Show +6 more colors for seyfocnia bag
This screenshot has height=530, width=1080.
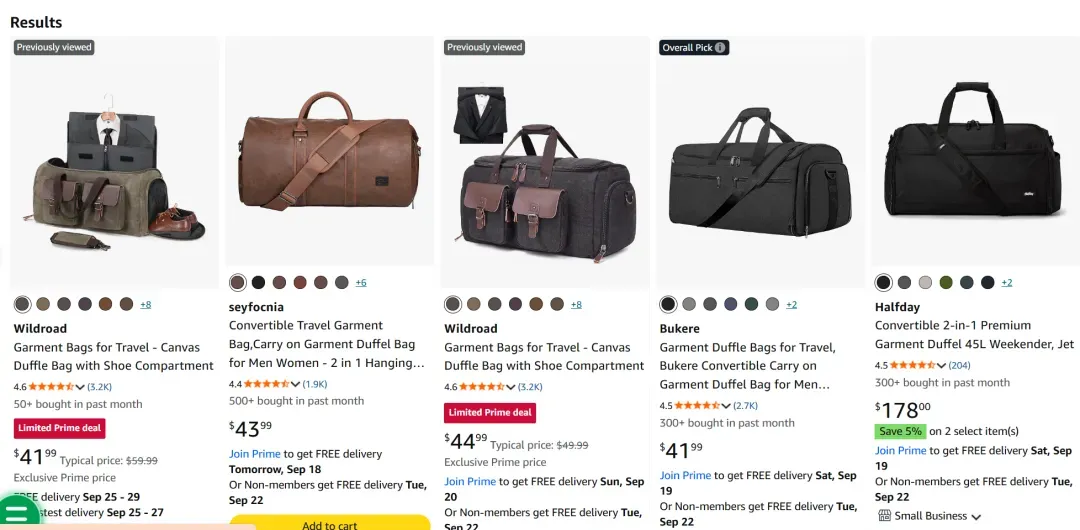361,283
